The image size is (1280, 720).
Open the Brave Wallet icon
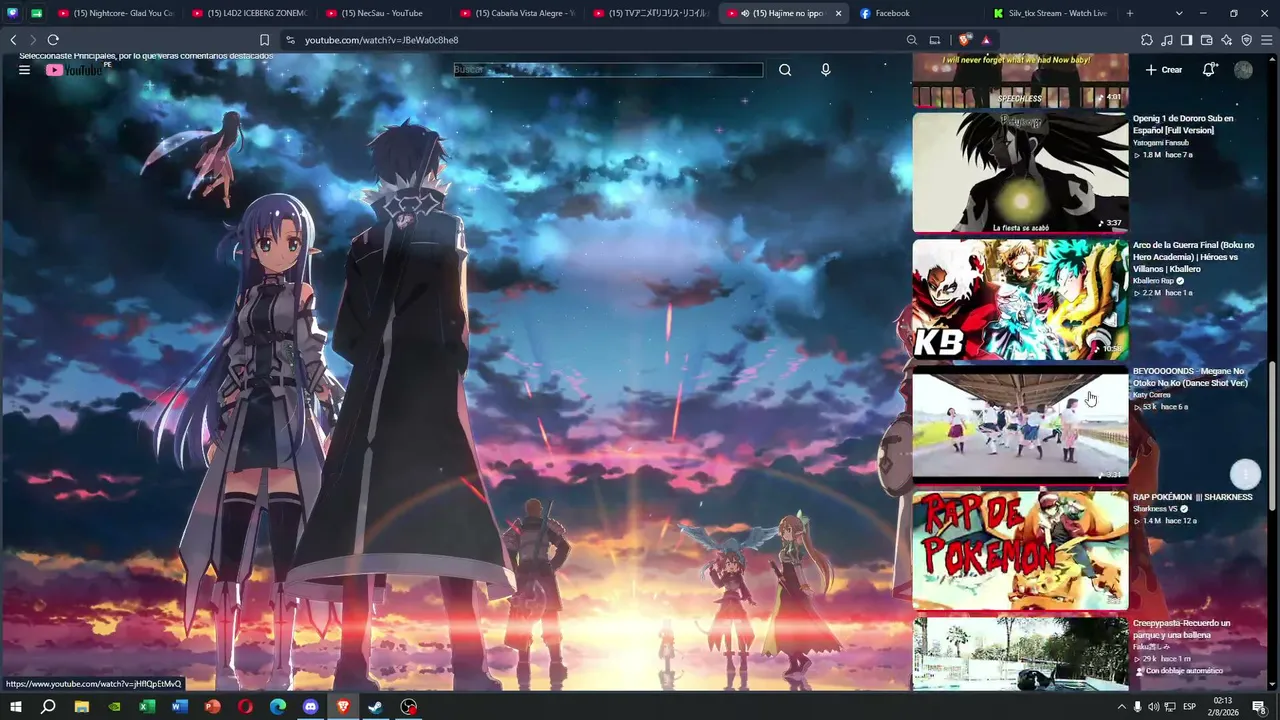coord(1206,40)
